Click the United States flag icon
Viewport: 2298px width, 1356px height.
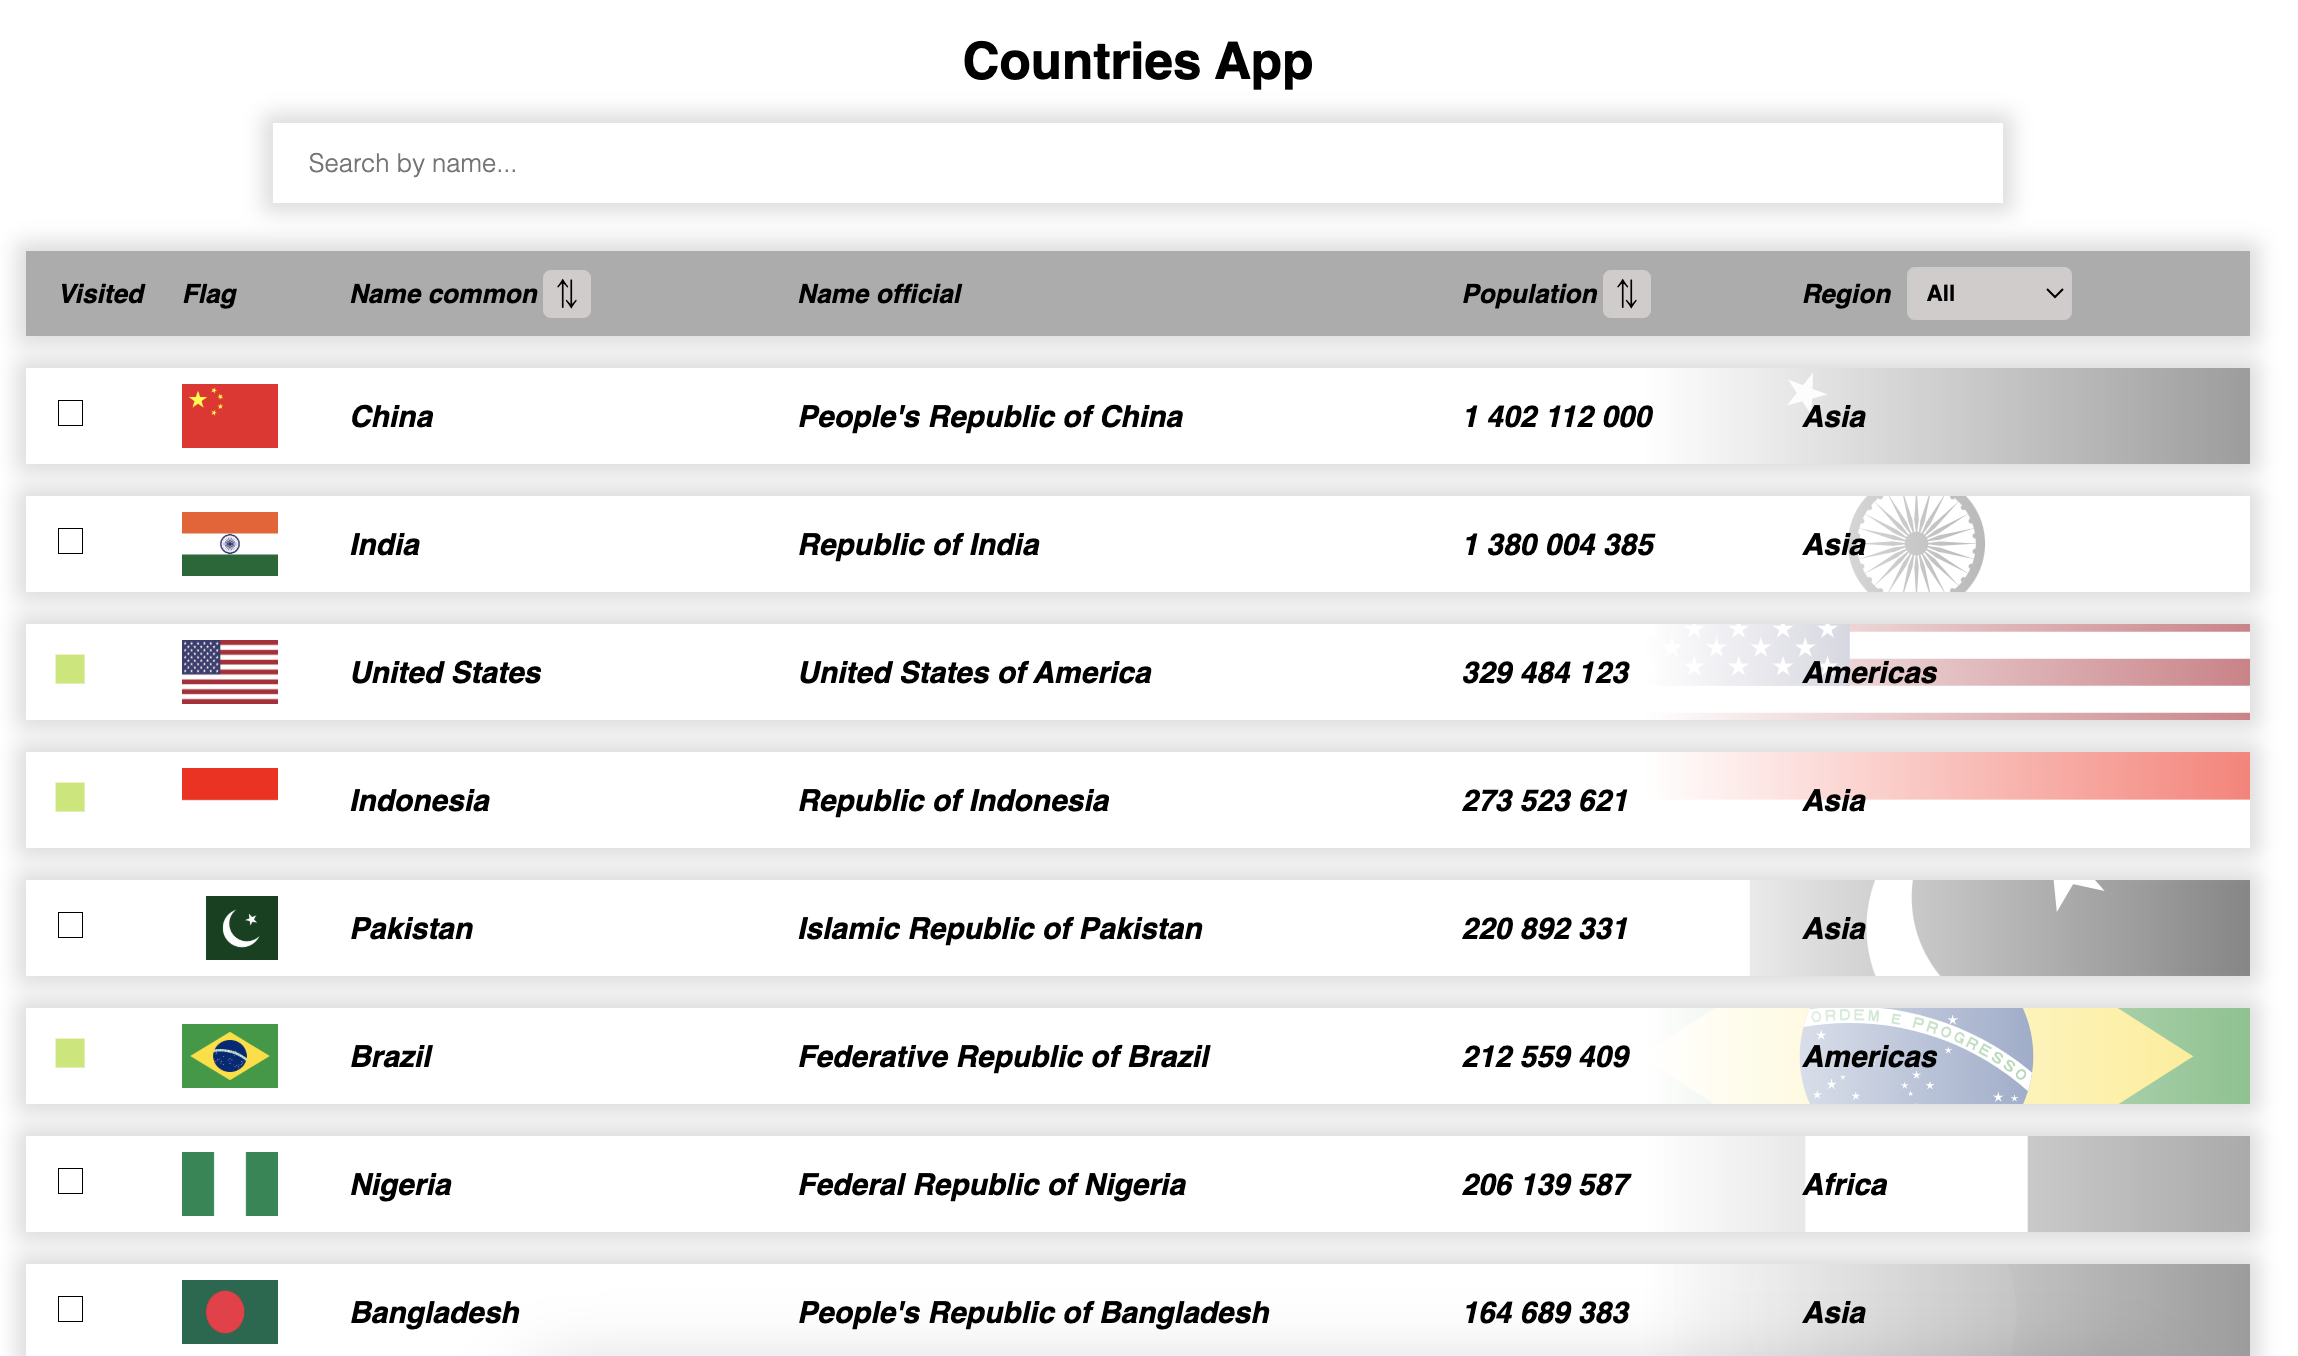click(x=229, y=671)
